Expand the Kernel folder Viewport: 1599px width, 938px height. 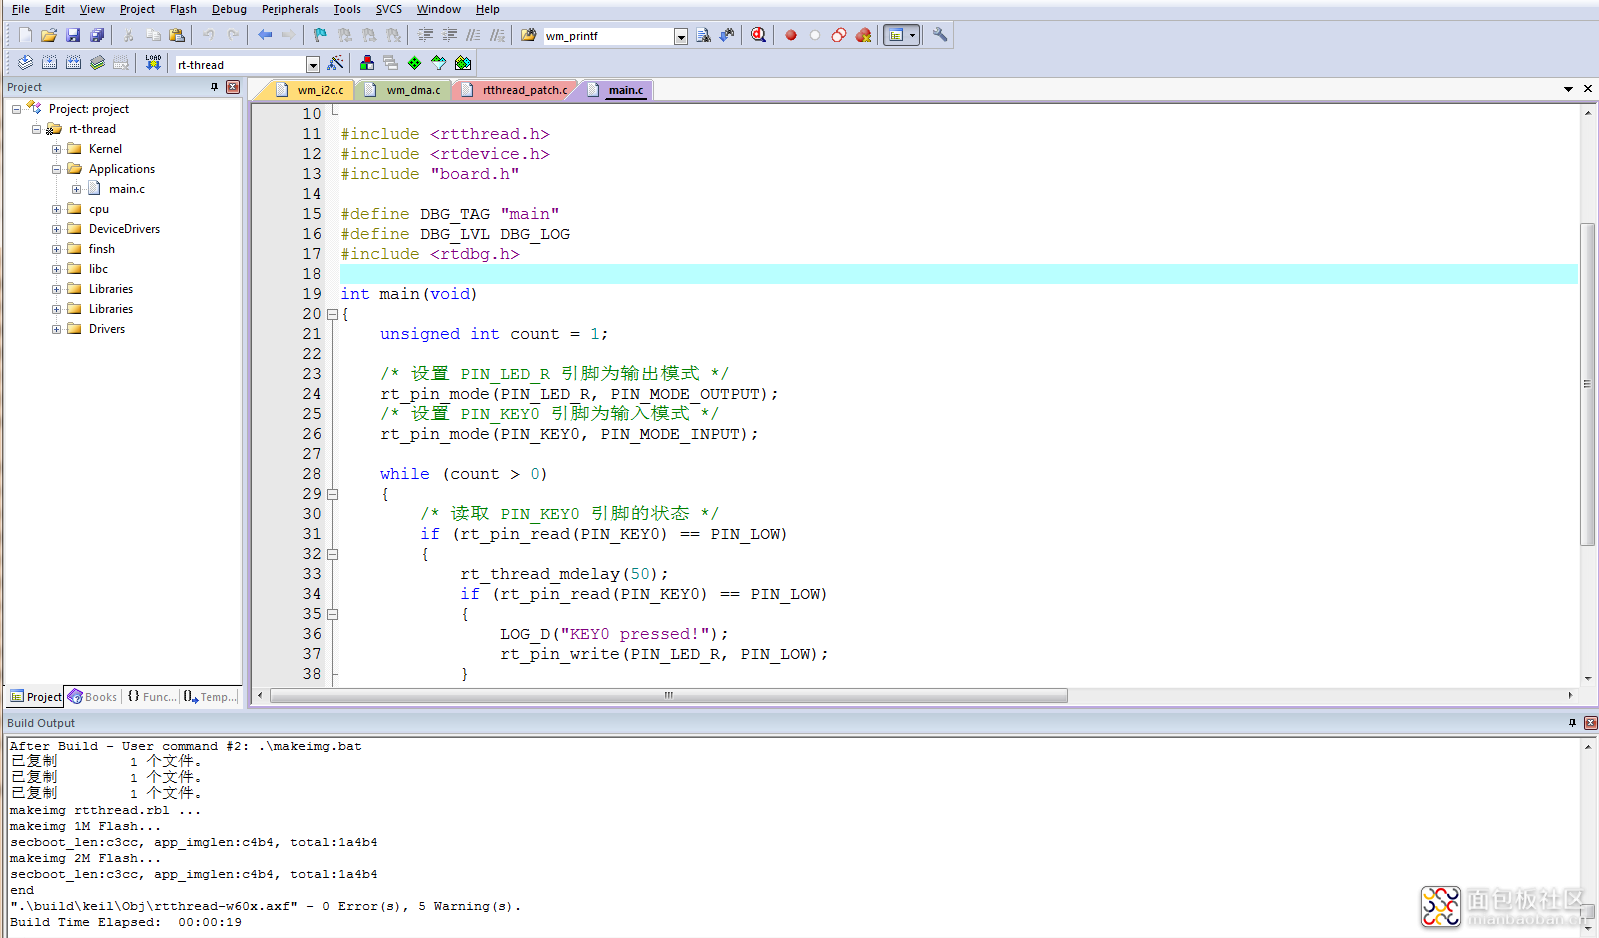(56, 149)
